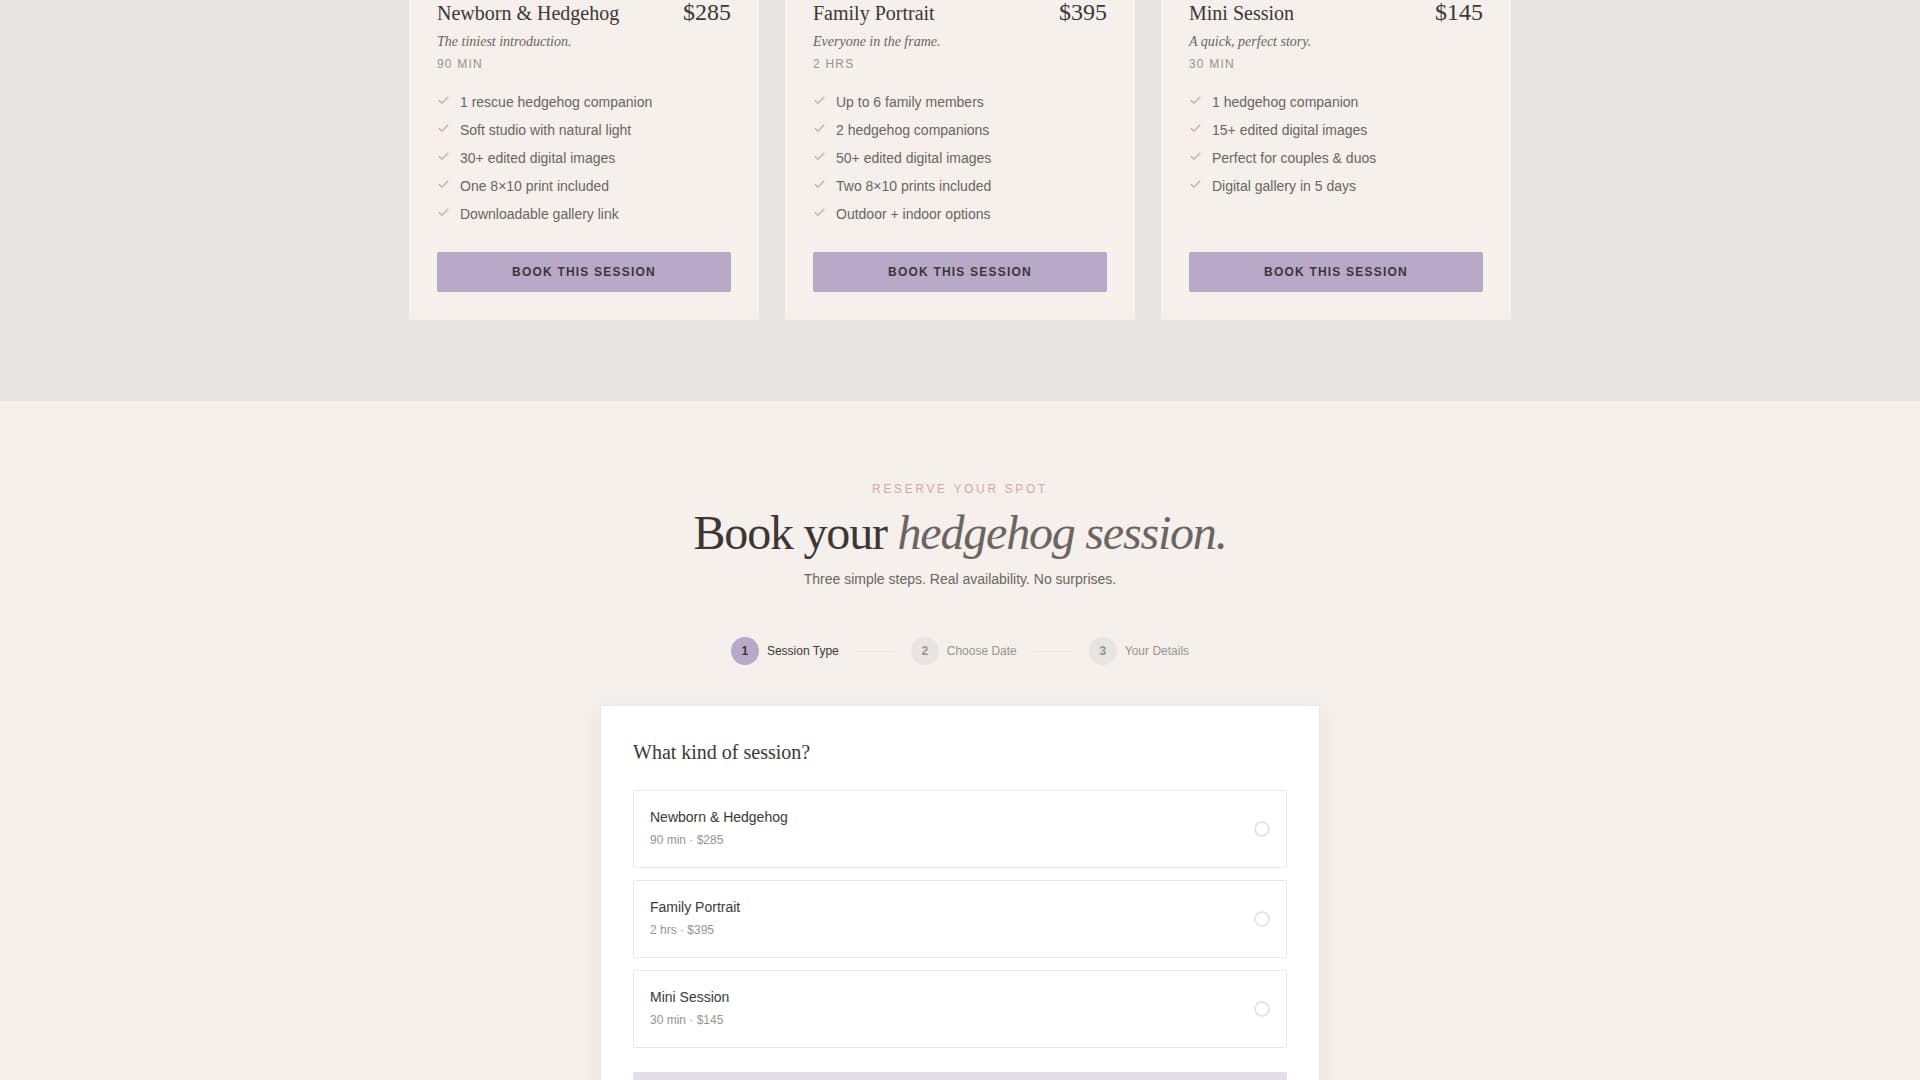Go to the Choose Date step
The image size is (1920, 1080).
click(981, 651)
